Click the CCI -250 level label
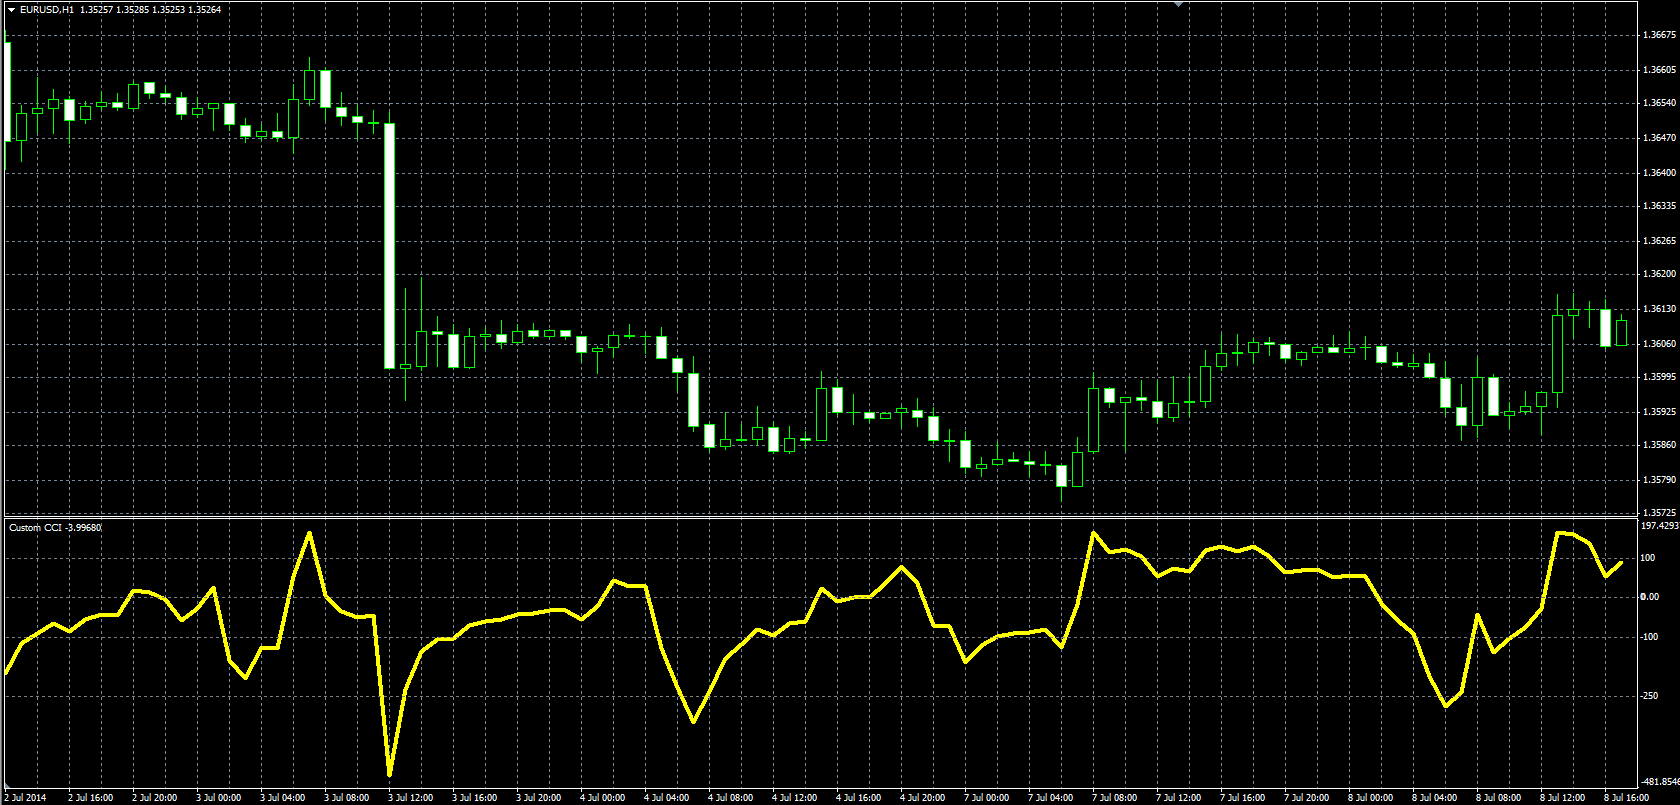Screen dimensions: 1680x805 coord(1650,696)
